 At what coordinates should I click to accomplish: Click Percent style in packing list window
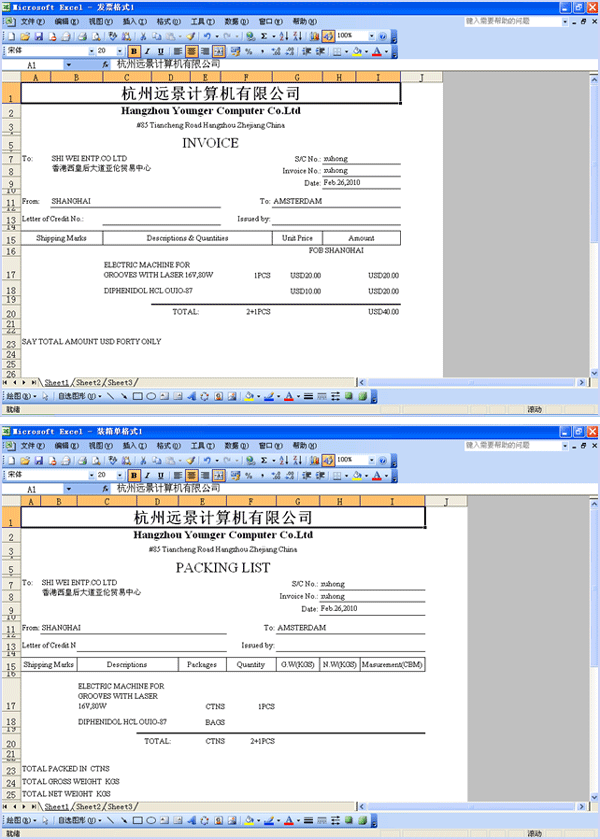(249, 475)
